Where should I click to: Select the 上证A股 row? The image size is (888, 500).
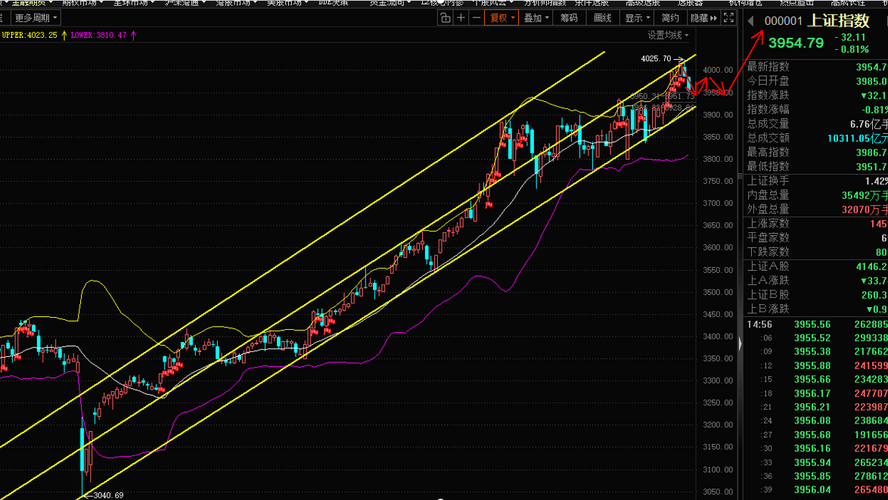click(x=816, y=266)
